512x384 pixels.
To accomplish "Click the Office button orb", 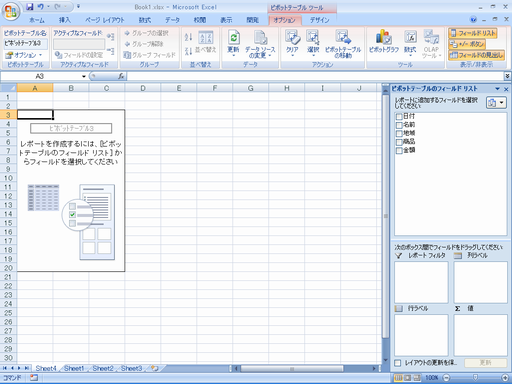I will click(x=11, y=12).
